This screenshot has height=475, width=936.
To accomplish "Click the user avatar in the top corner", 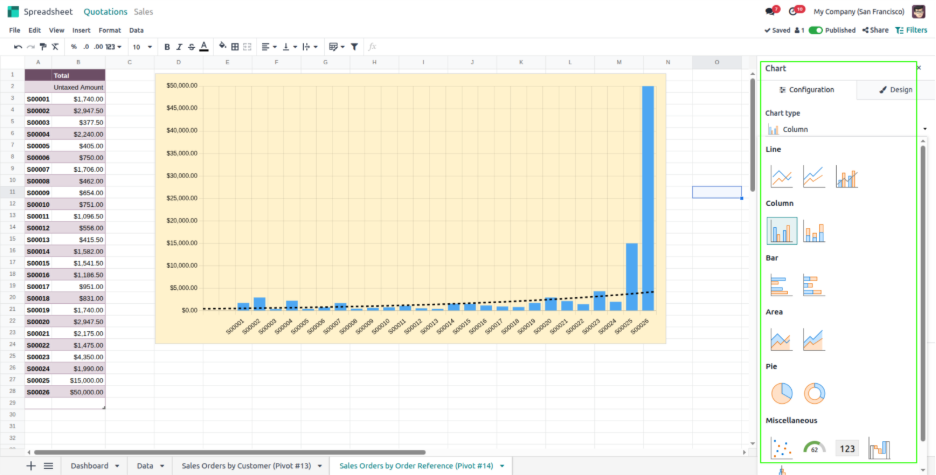I will coord(919,11).
